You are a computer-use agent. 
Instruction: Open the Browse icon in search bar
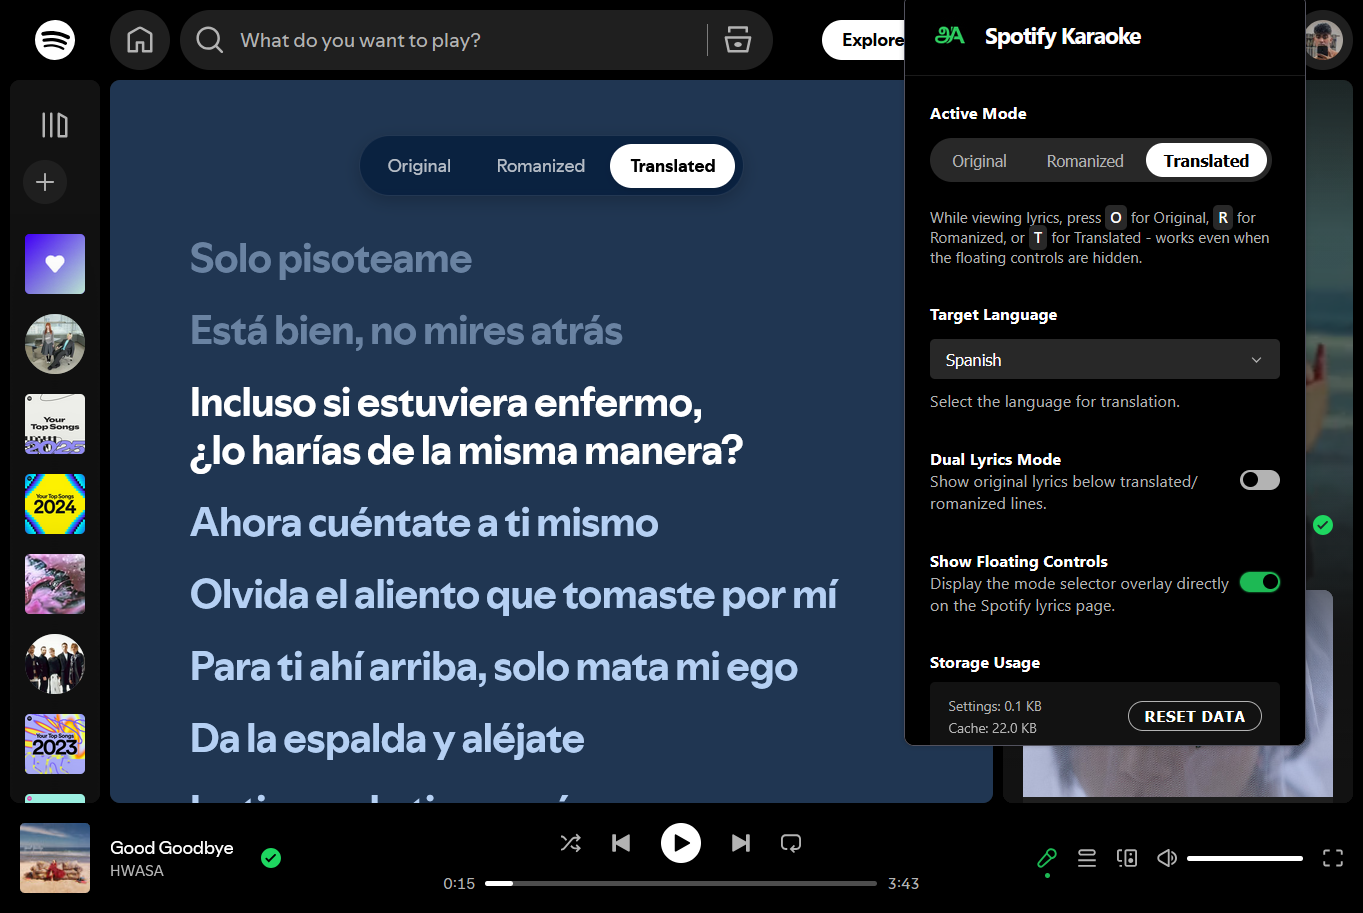738,40
